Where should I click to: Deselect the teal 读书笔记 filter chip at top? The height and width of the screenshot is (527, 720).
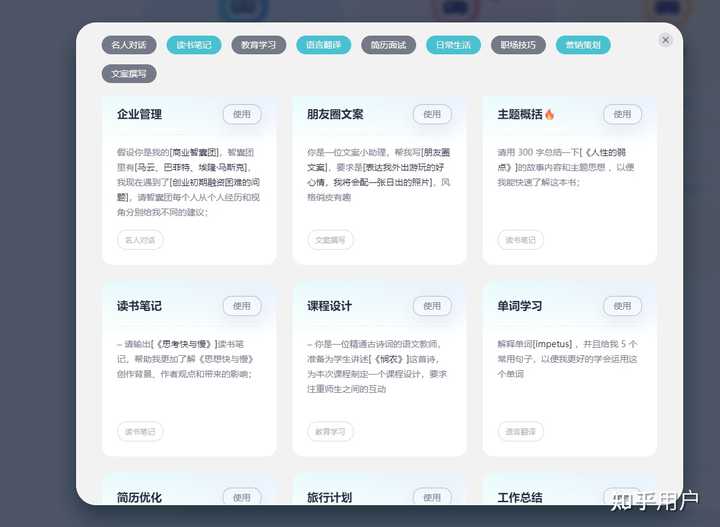(194, 45)
